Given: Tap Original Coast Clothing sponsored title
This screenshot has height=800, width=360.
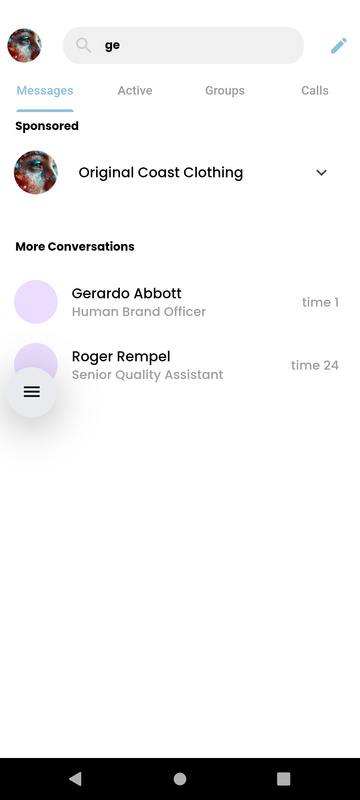Looking at the screenshot, I should pyautogui.click(x=161, y=172).
